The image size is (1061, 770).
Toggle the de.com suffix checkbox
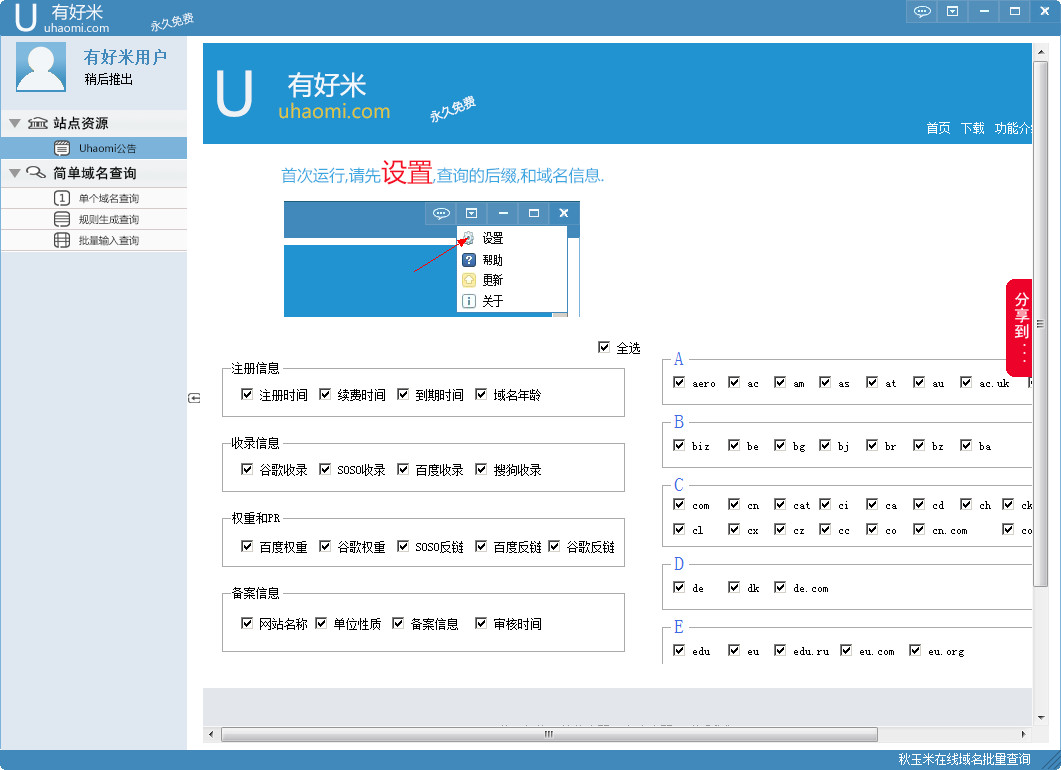click(780, 587)
